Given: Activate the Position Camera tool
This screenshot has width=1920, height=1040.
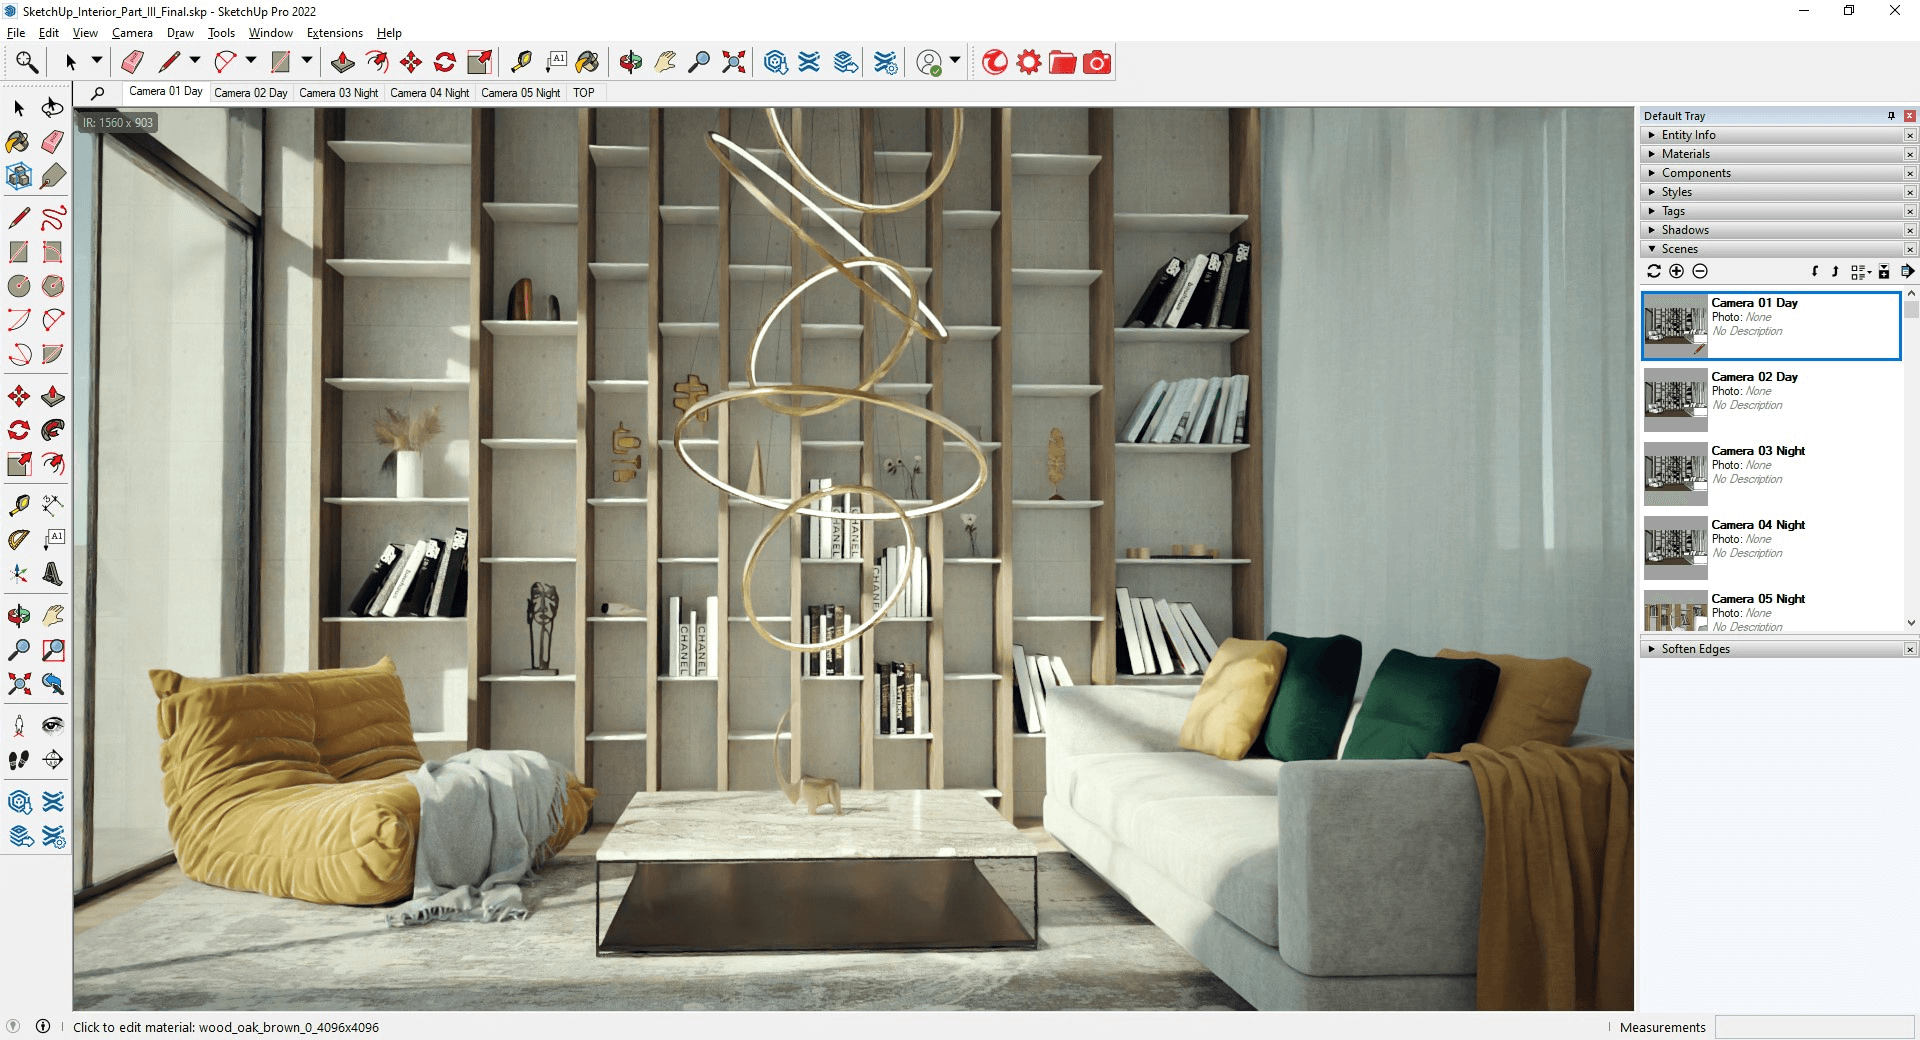Looking at the screenshot, I should [18, 726].
